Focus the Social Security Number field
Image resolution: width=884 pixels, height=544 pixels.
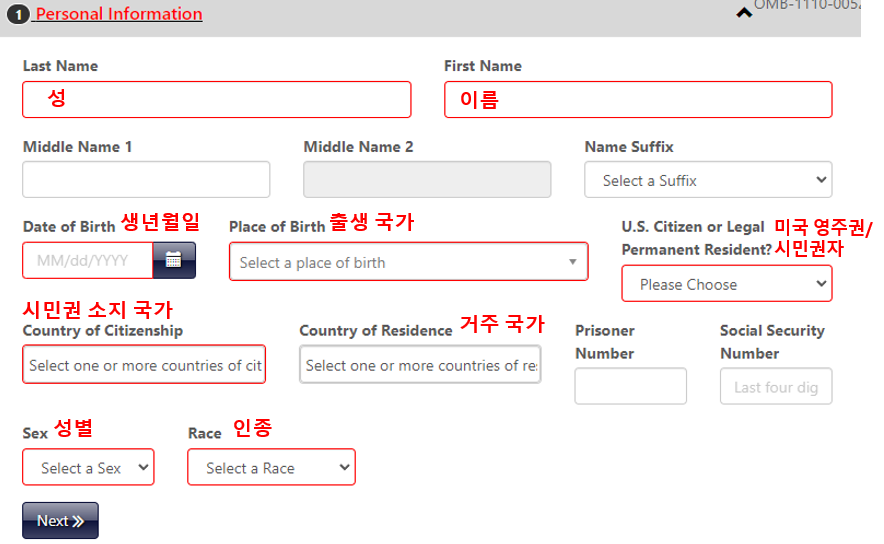pos(776,386)
